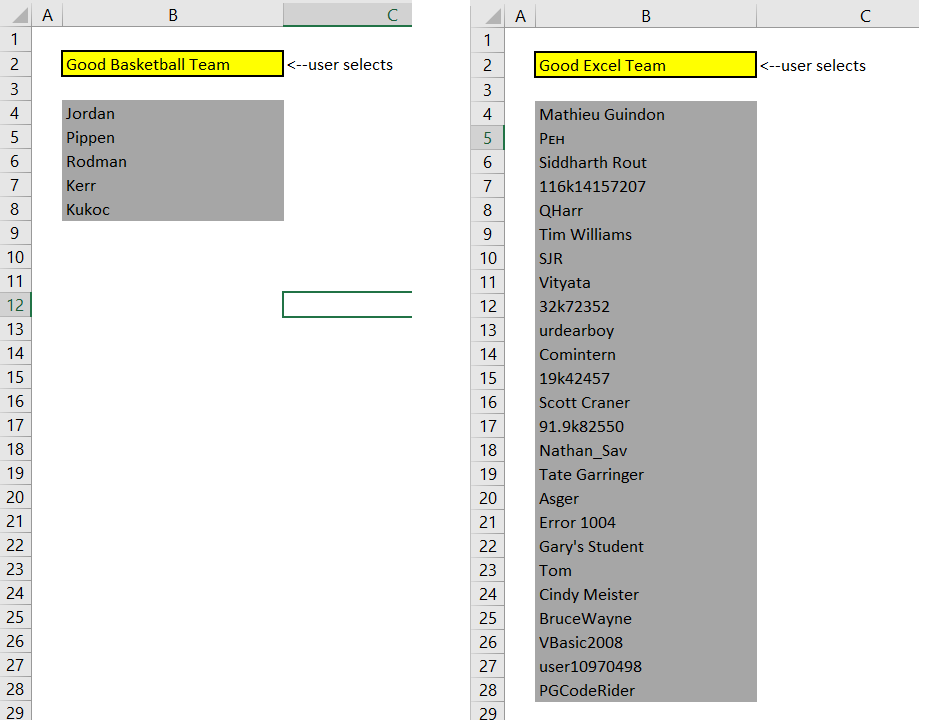931x720 pixels.
Task: Open the Good Excel Team selector cell
Action: pyautogui.click(x=645, y=64)
